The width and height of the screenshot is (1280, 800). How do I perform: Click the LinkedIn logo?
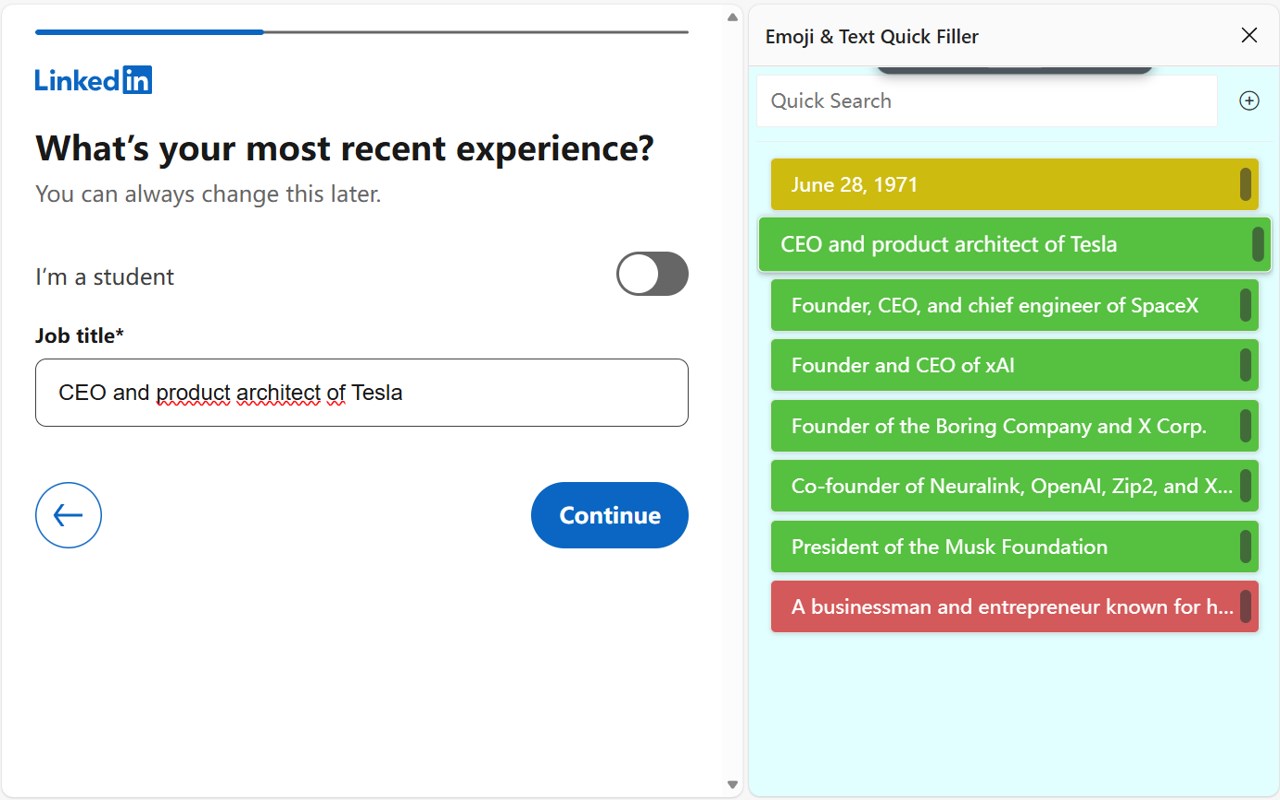[93, 80]
